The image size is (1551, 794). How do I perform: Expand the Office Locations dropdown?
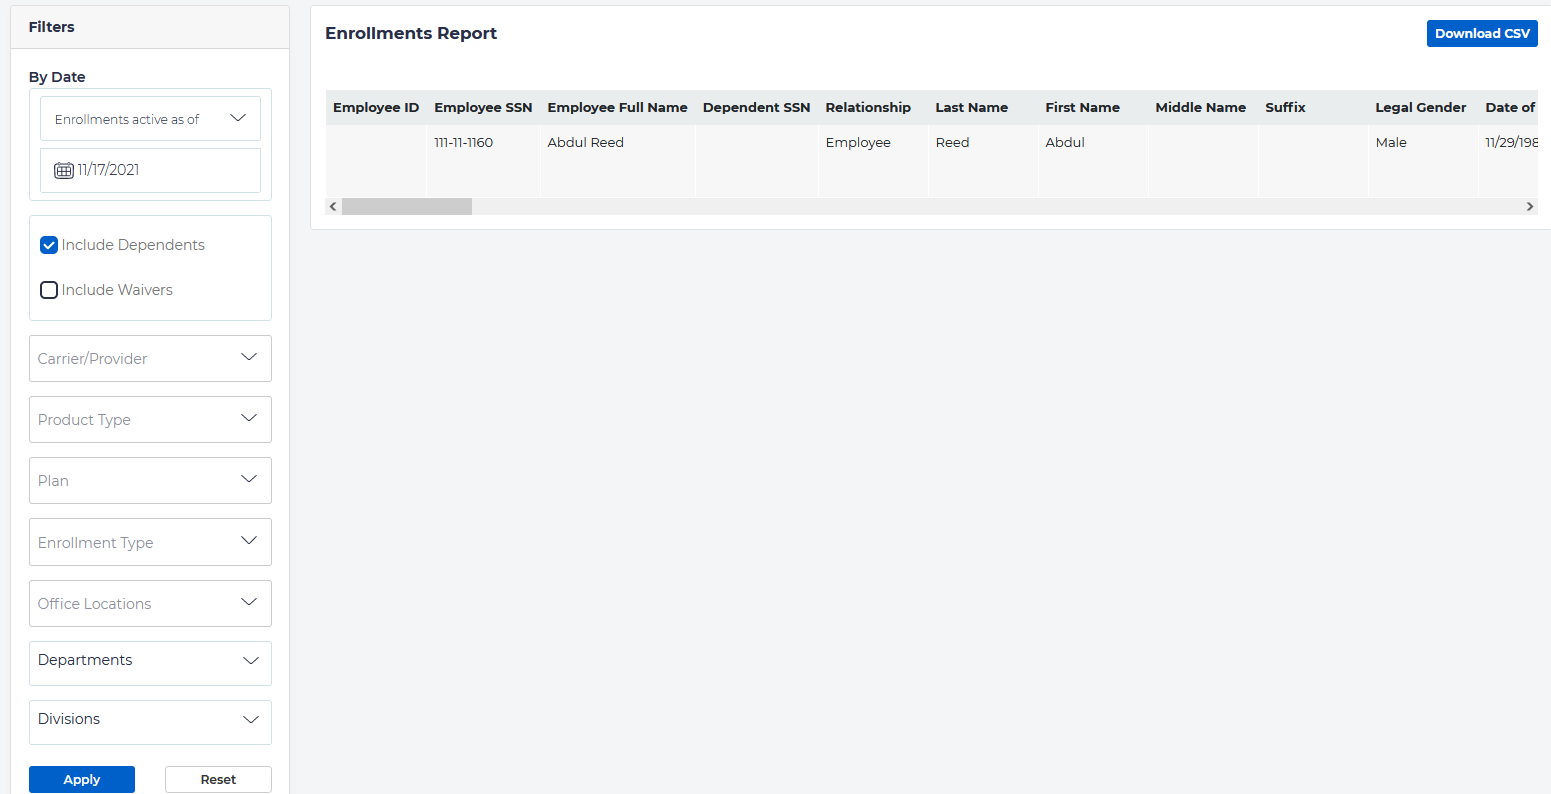(x=150, y=603)
